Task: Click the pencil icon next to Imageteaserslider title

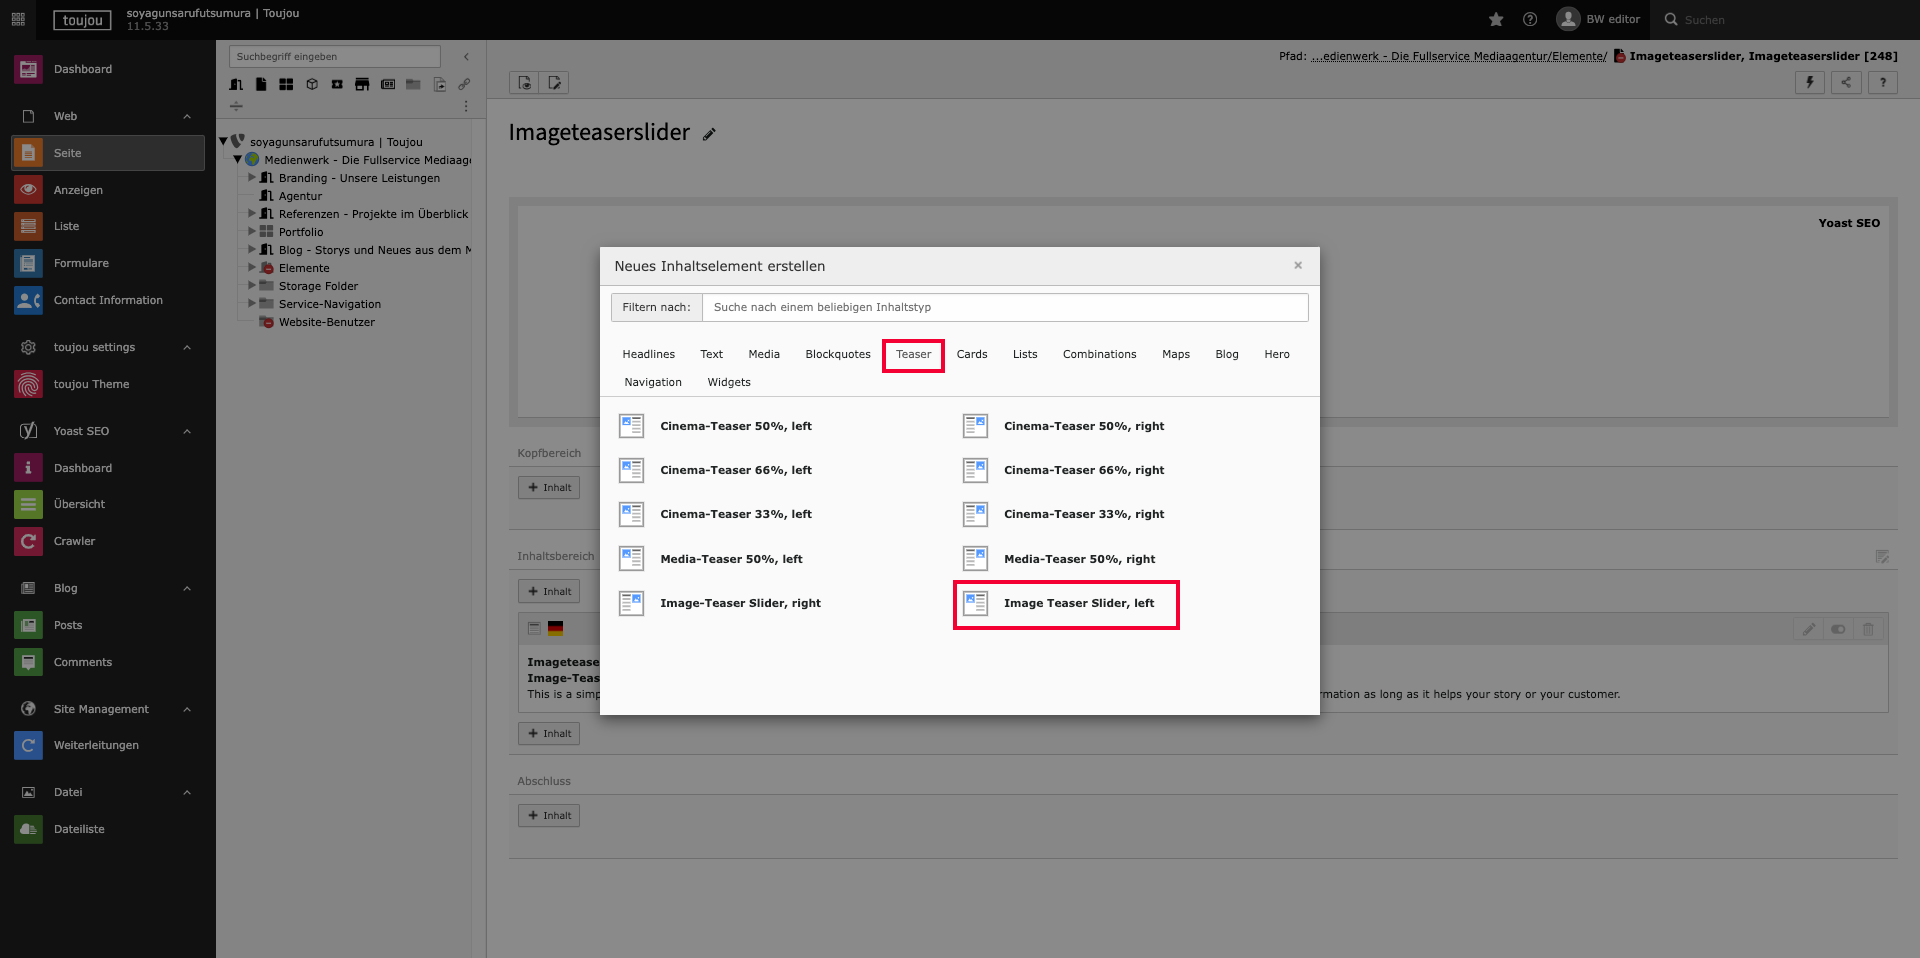Action: click(709, 135)
